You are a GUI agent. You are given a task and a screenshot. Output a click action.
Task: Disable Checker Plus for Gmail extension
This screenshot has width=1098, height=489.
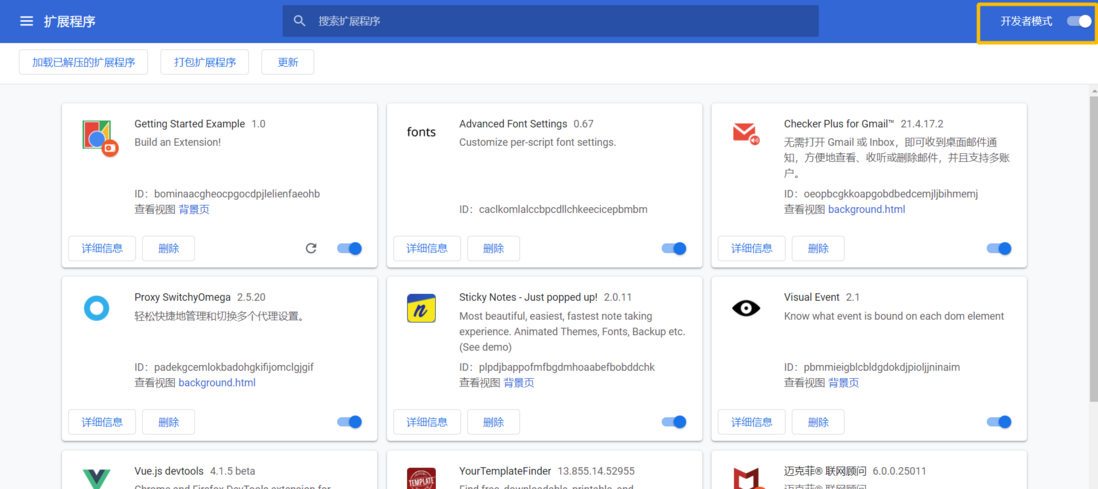tap(999, 248)
